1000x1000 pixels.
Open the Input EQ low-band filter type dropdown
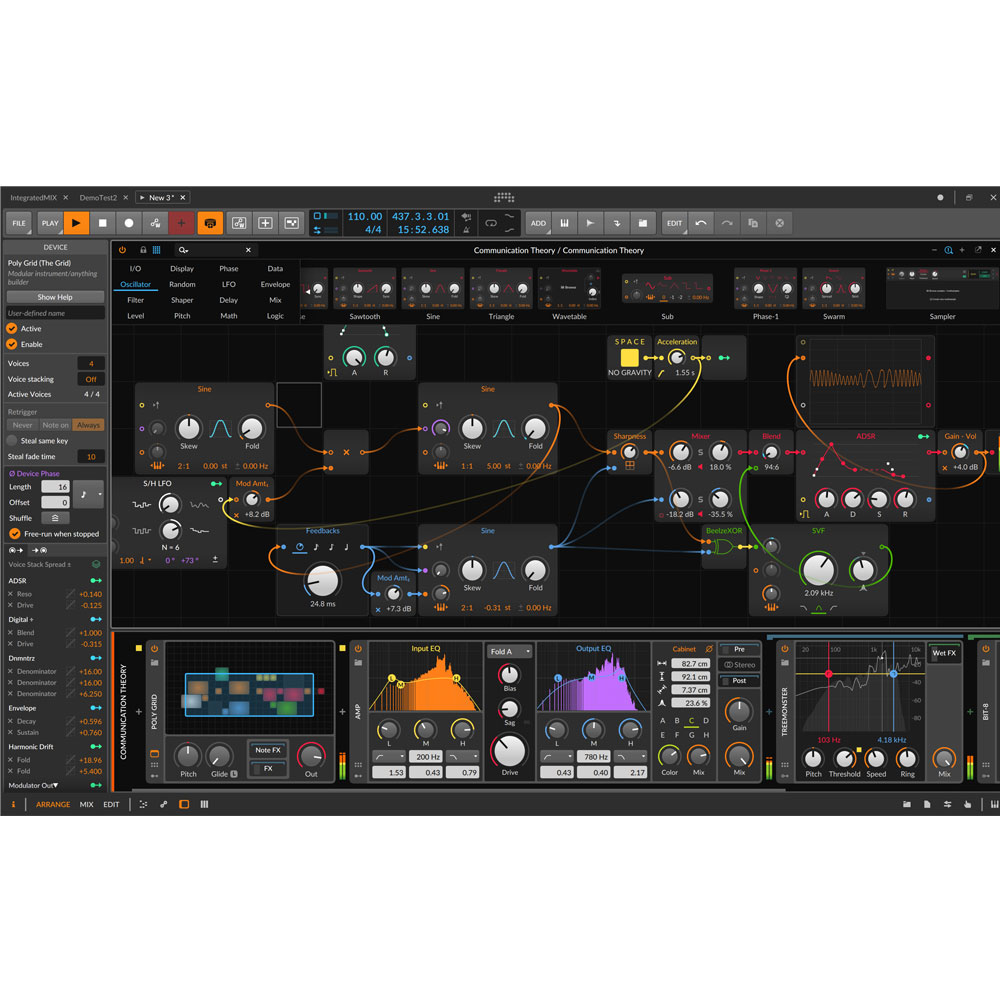pos(389,756)
